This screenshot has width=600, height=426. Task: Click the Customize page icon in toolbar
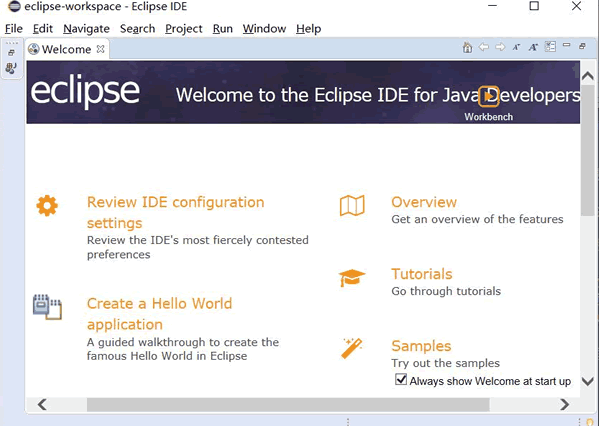(x=550, y=47)
